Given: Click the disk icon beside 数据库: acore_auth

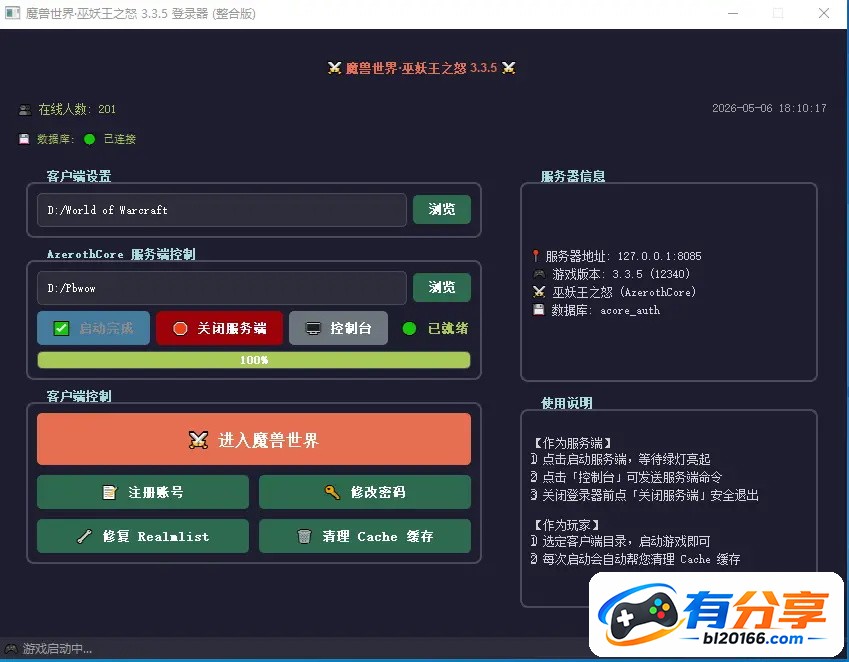Looking at the screenshot, I should click(538, 310).
